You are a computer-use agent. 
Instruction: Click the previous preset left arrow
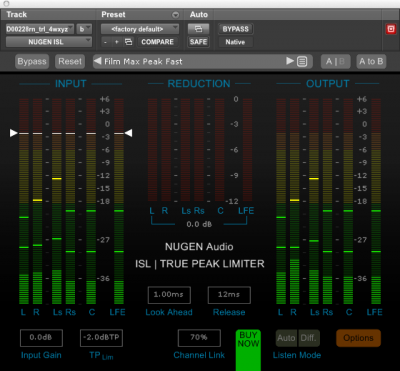tap(97, 61)
